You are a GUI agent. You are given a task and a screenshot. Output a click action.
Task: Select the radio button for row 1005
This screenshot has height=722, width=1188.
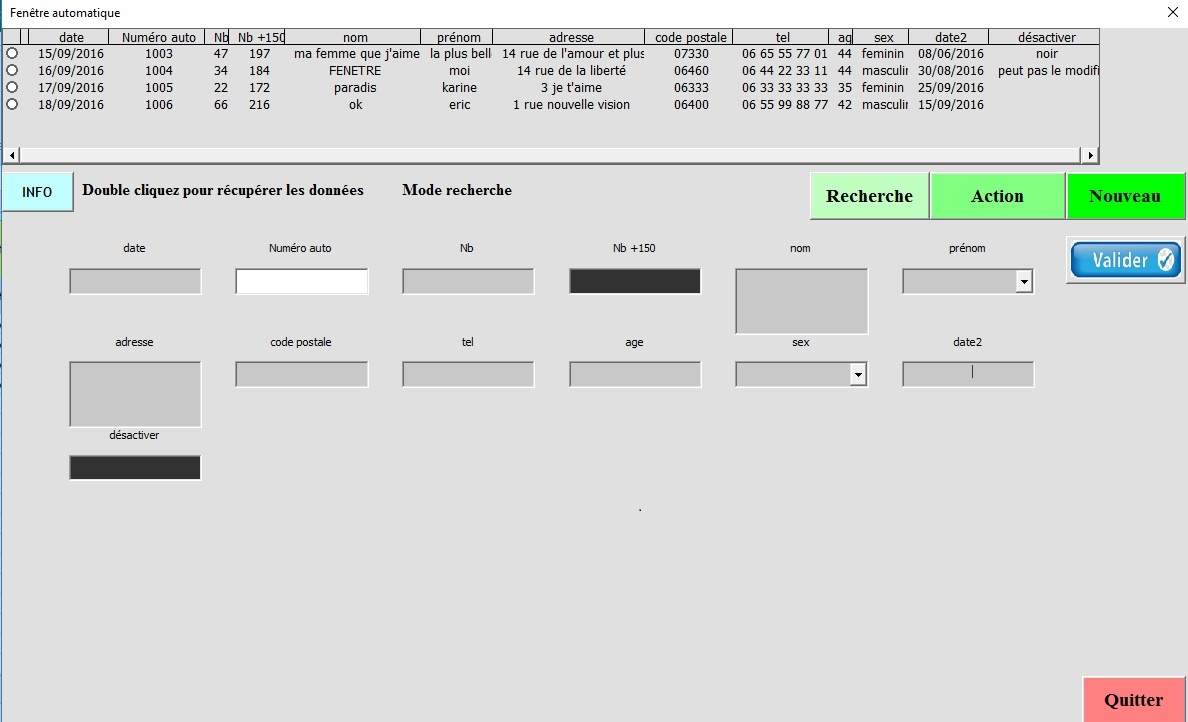pyautogui.click(x=12, y=88)
